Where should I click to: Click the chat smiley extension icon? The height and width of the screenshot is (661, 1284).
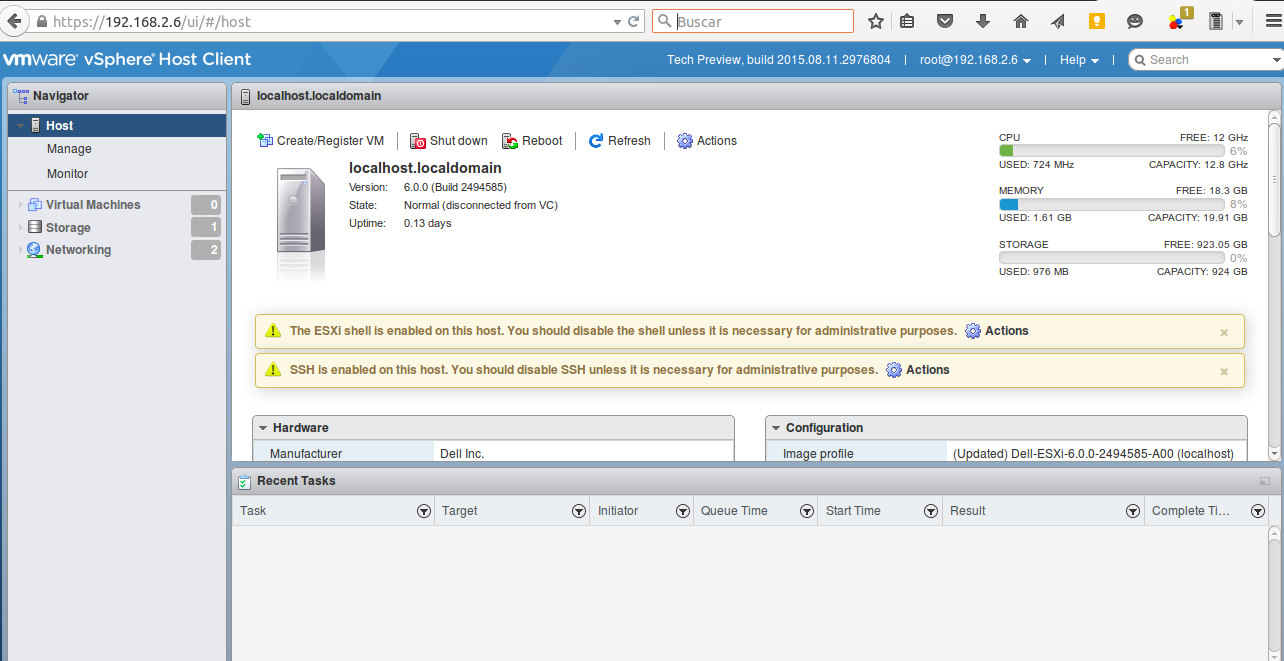(x=1135, y=21)
